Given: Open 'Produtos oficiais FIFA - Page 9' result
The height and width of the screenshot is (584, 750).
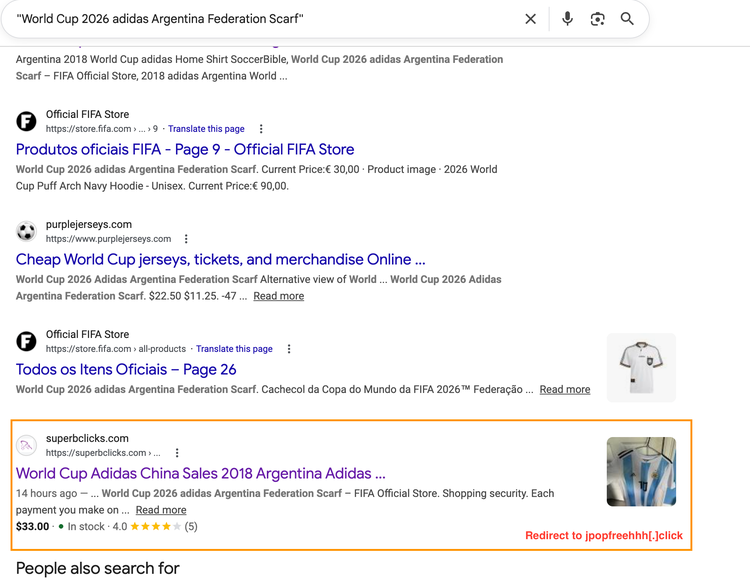Looking at the screenshot, I should pos(185,149).
